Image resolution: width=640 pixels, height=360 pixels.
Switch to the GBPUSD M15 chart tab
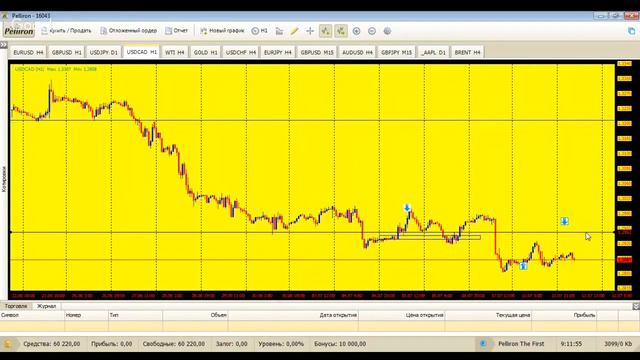click(317, 53)
